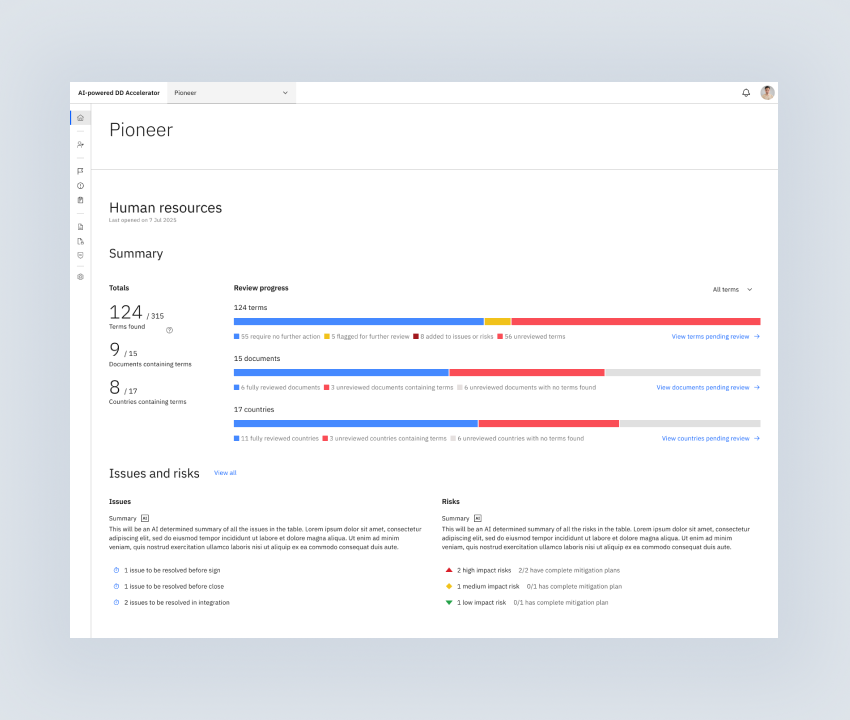Viewport: 850px width, 720px height.
Task: Open the All terms filter dropdown
Action: [731, 289]
